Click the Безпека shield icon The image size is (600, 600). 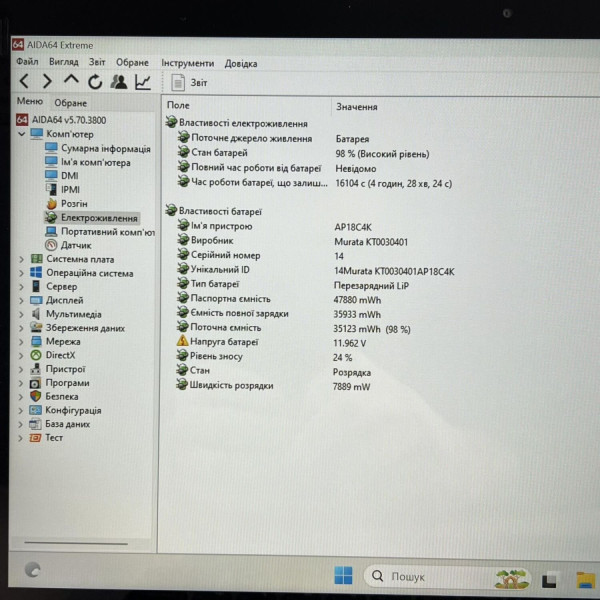click(x=35, y=396)
